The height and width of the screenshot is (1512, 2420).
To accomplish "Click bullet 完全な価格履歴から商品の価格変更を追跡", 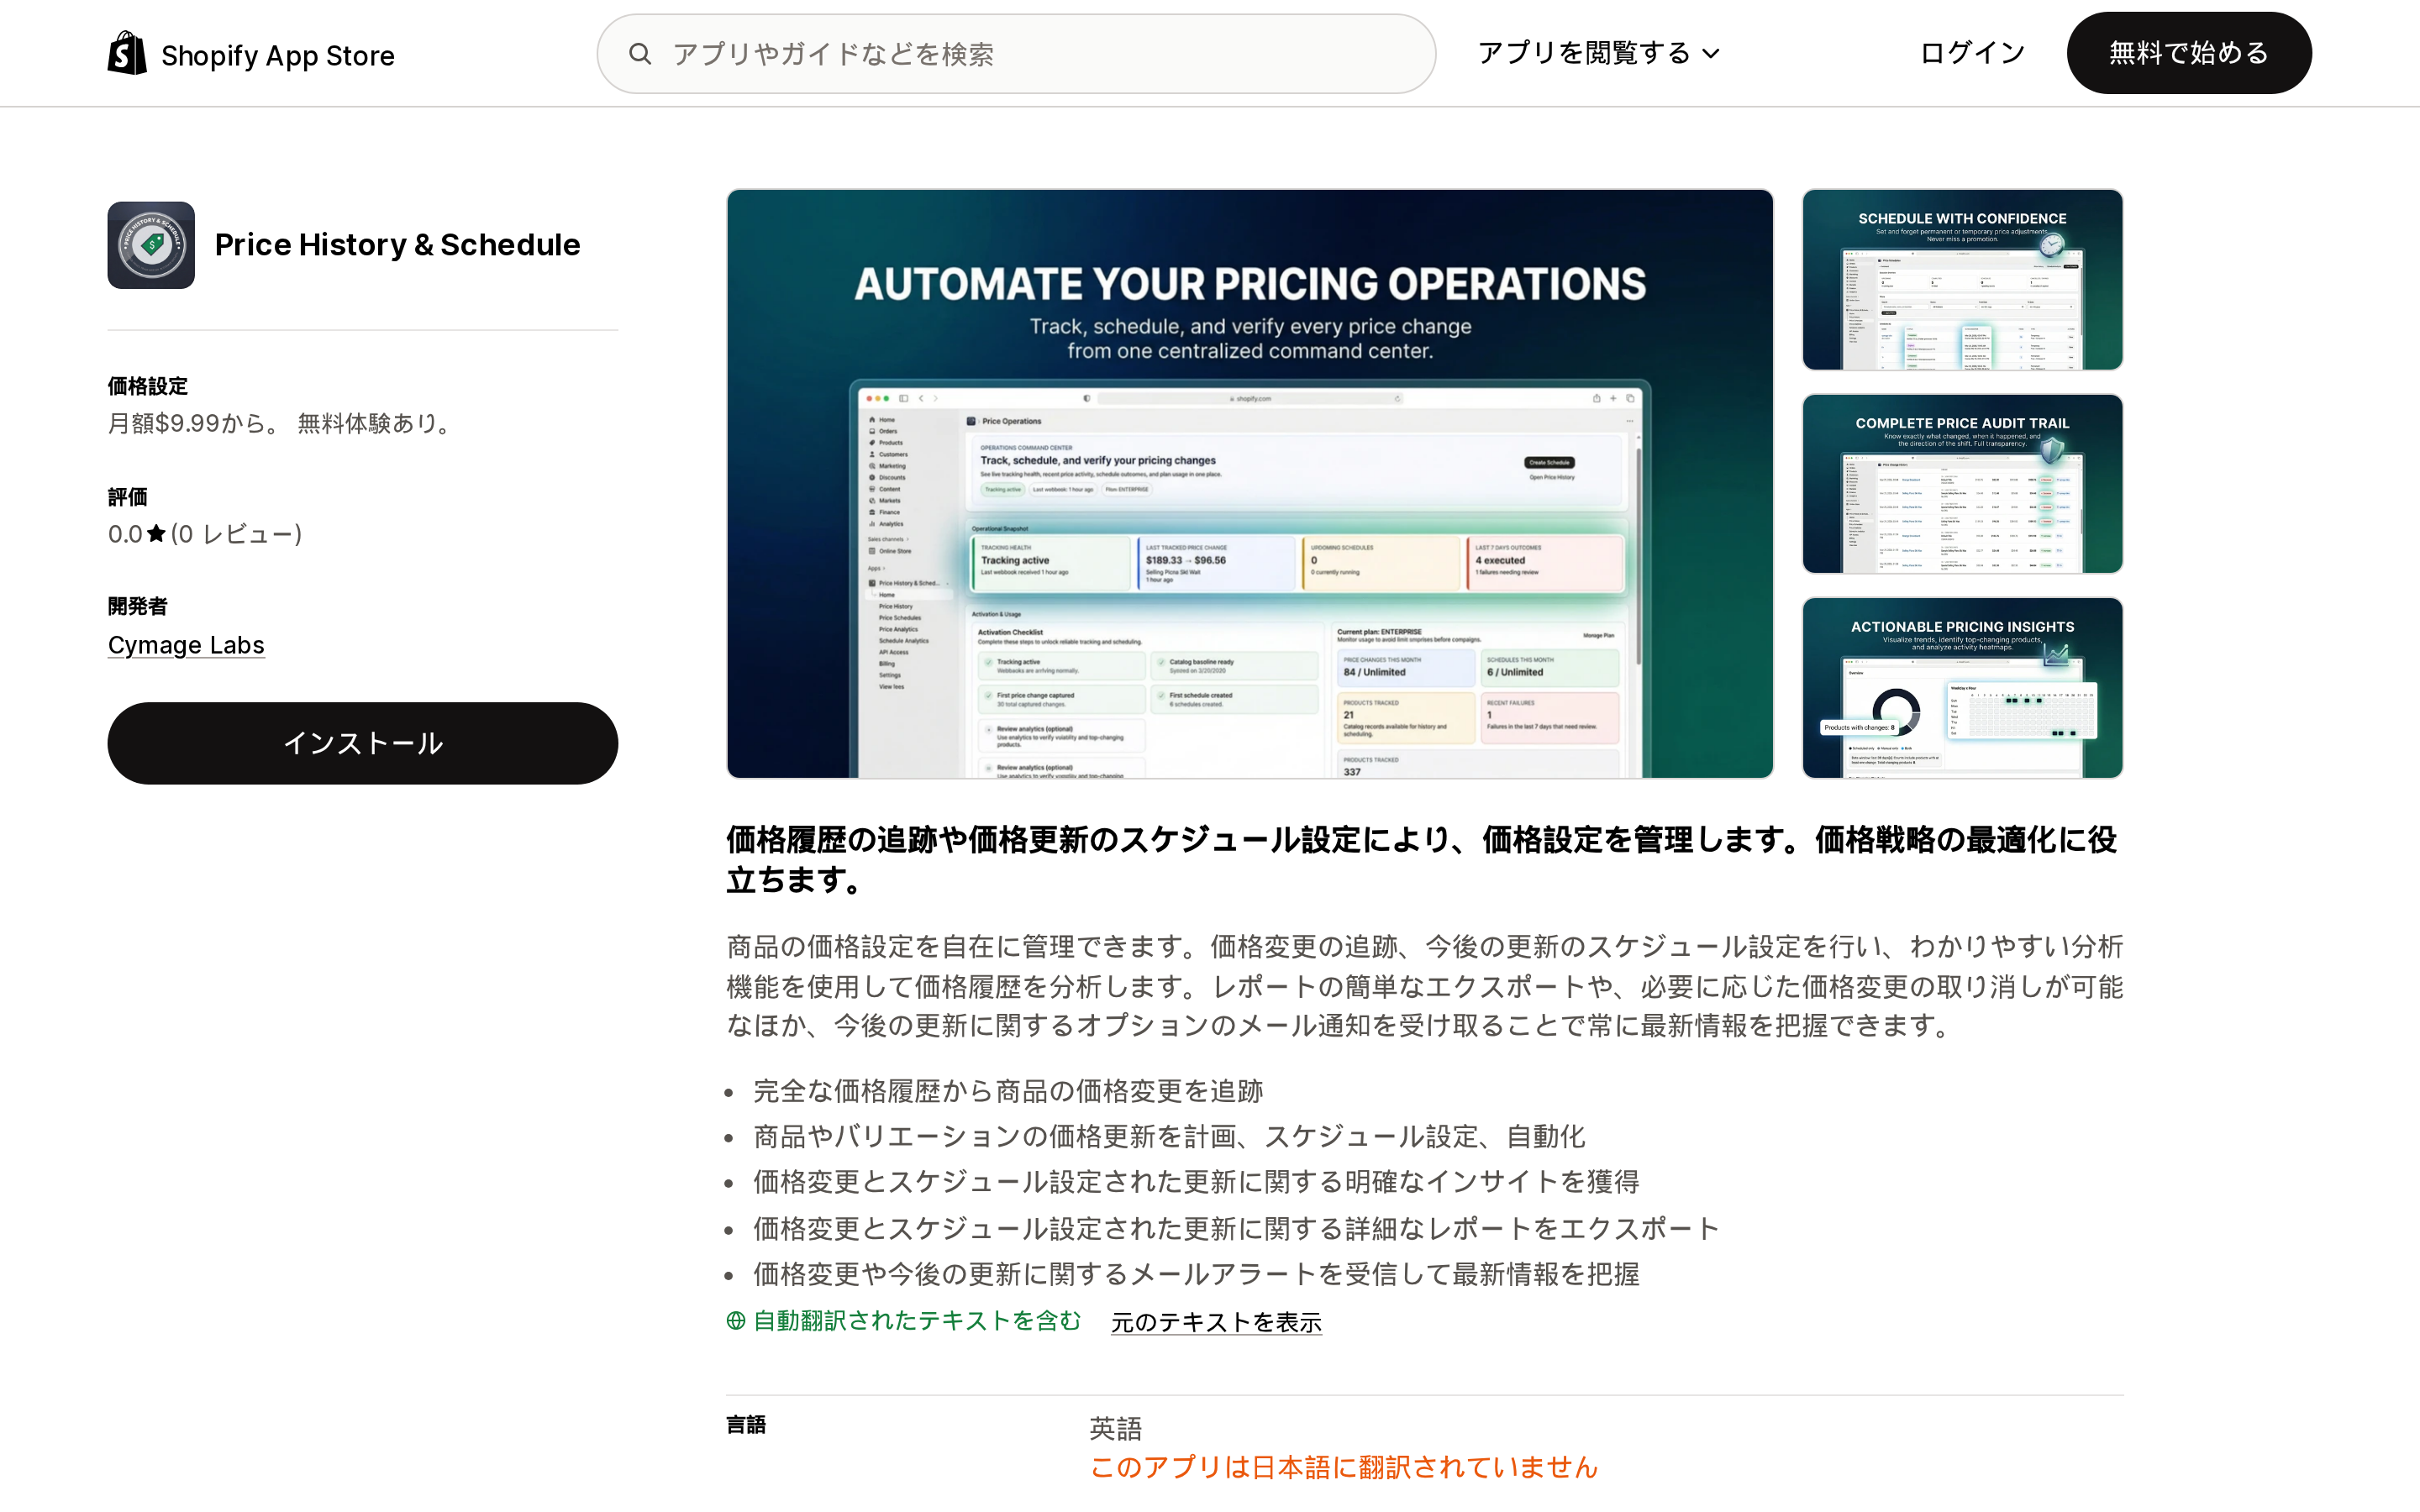I will 1008,1091.
